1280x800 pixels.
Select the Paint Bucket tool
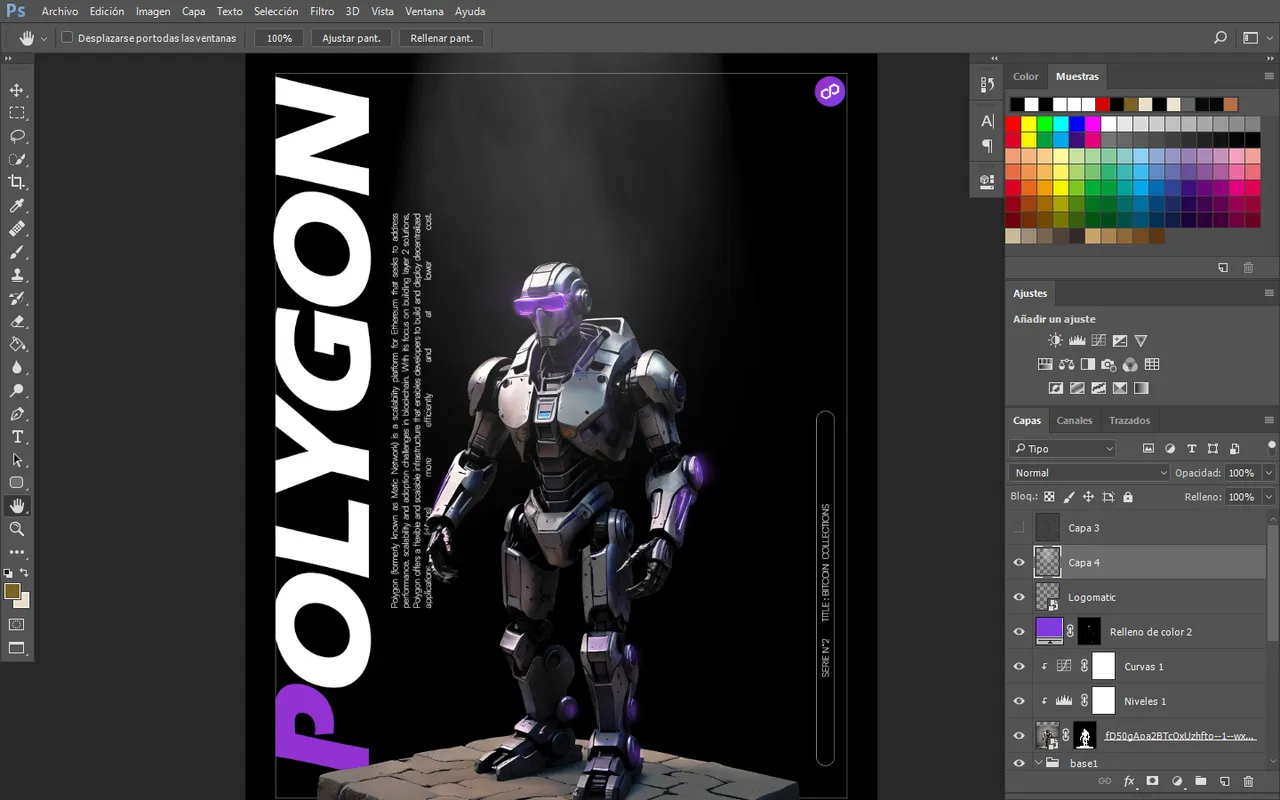pyautogui.click(x=17, y=344)
